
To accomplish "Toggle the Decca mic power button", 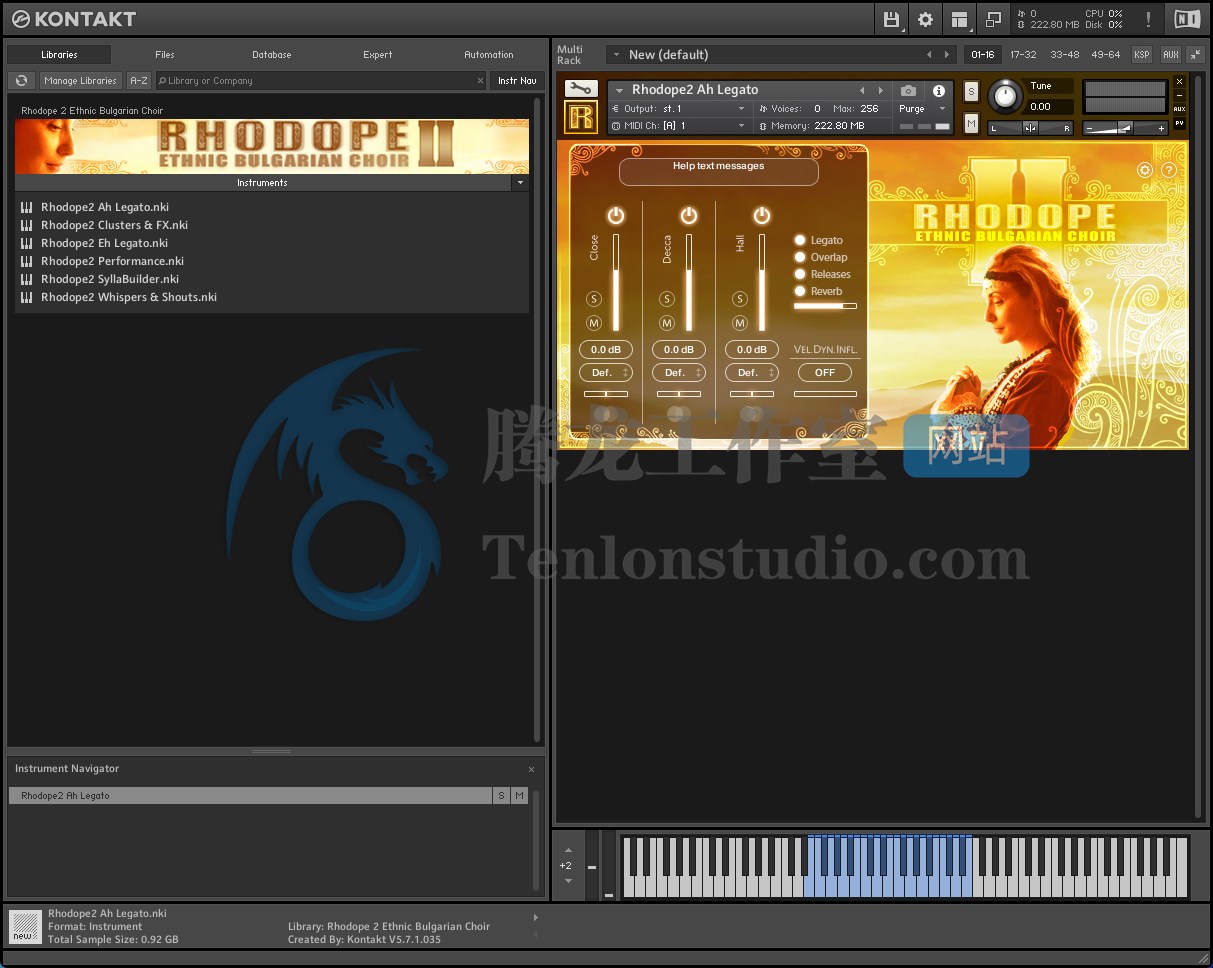I will [x=688, y=215].
